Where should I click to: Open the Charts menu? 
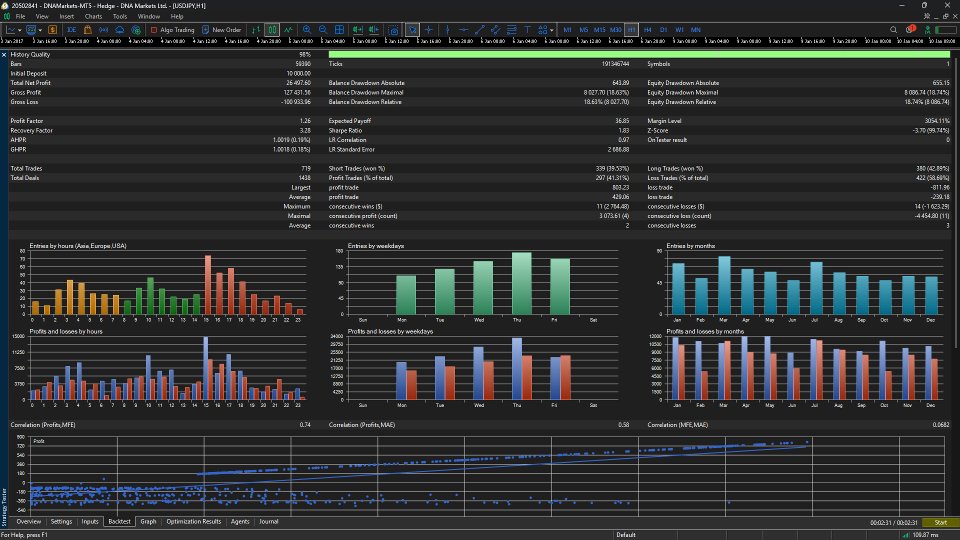coord(93,17)
